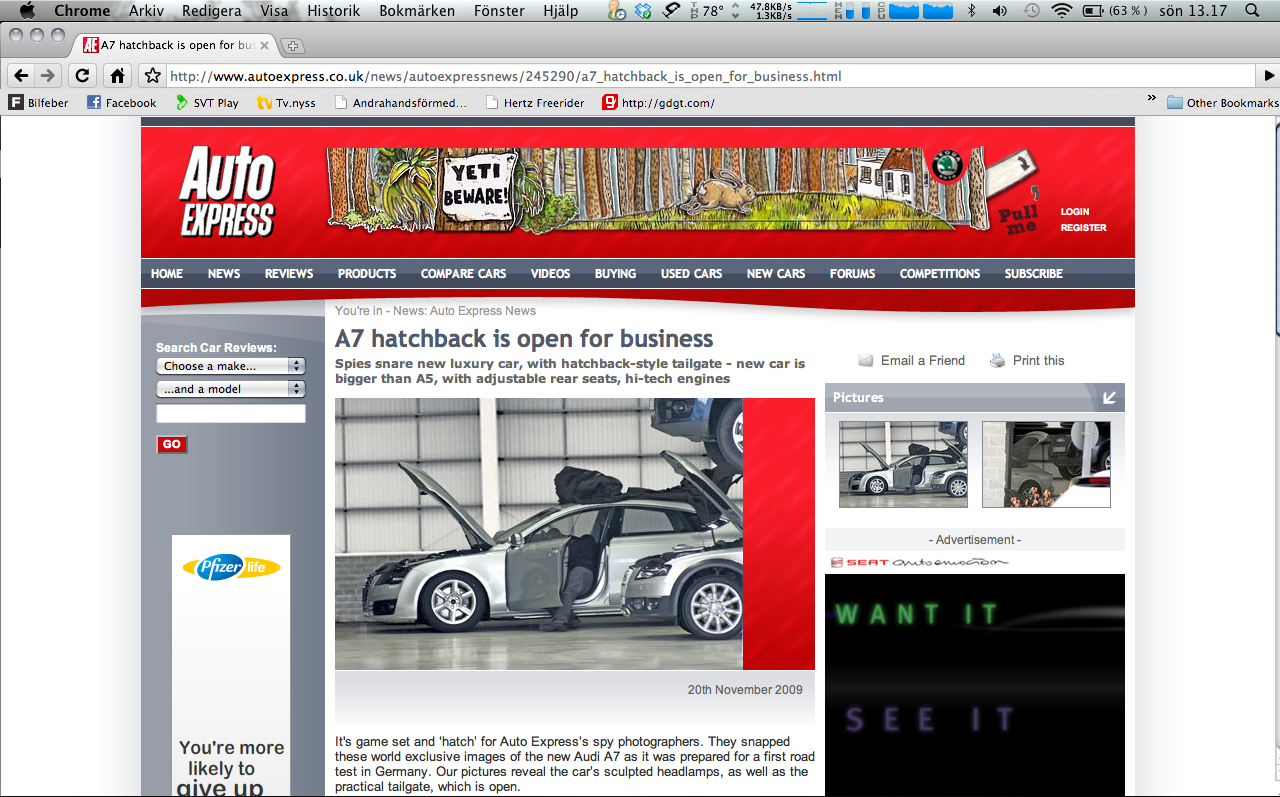Click the browser Forward arrow
The width and height of the screenshot is (1280, 797).
click(x=48, y=75)
